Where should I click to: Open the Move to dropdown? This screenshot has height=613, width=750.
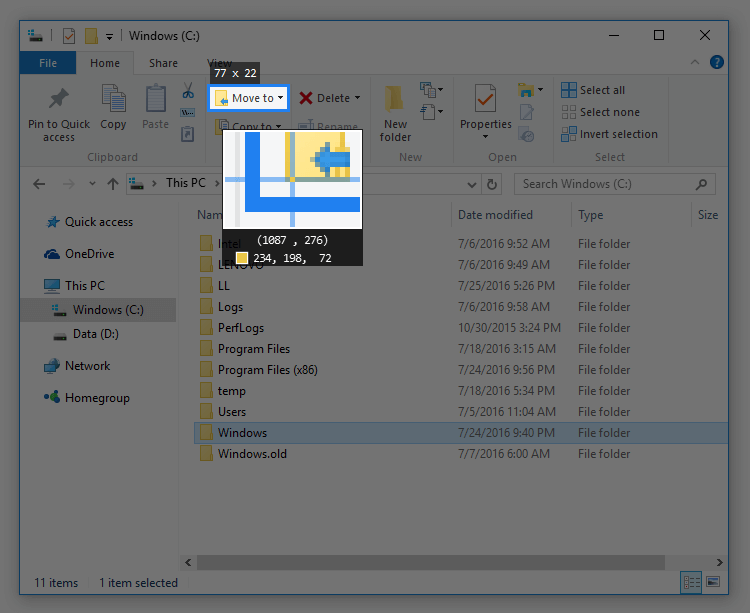tap(249, 98)
